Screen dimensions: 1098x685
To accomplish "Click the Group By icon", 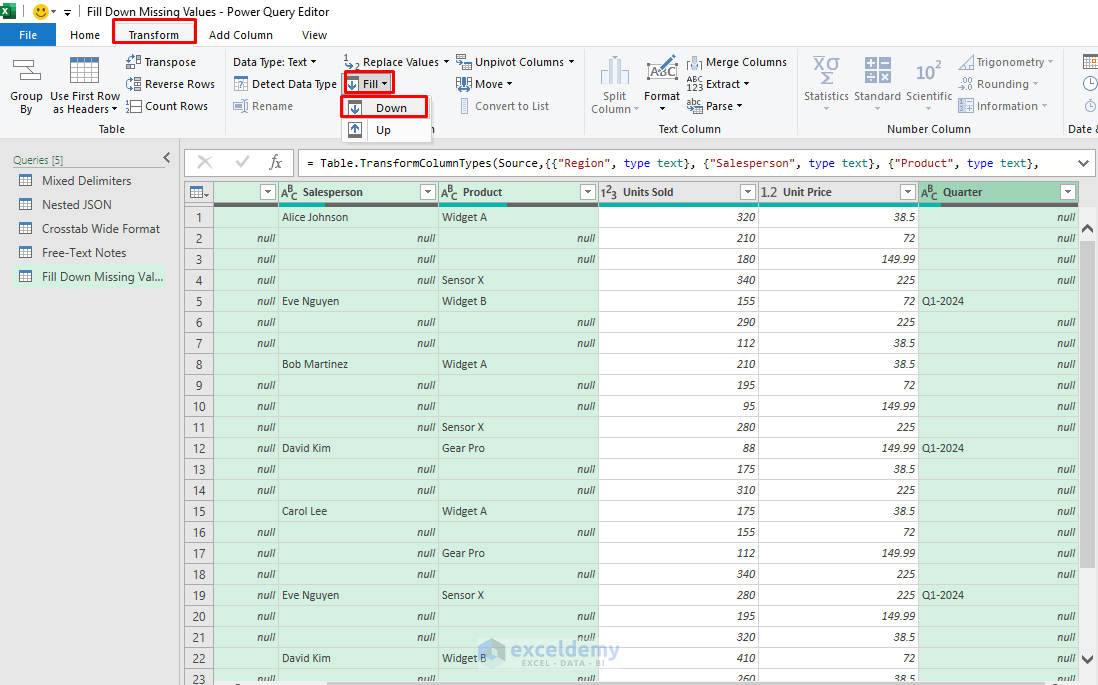I will pos(27,70).
